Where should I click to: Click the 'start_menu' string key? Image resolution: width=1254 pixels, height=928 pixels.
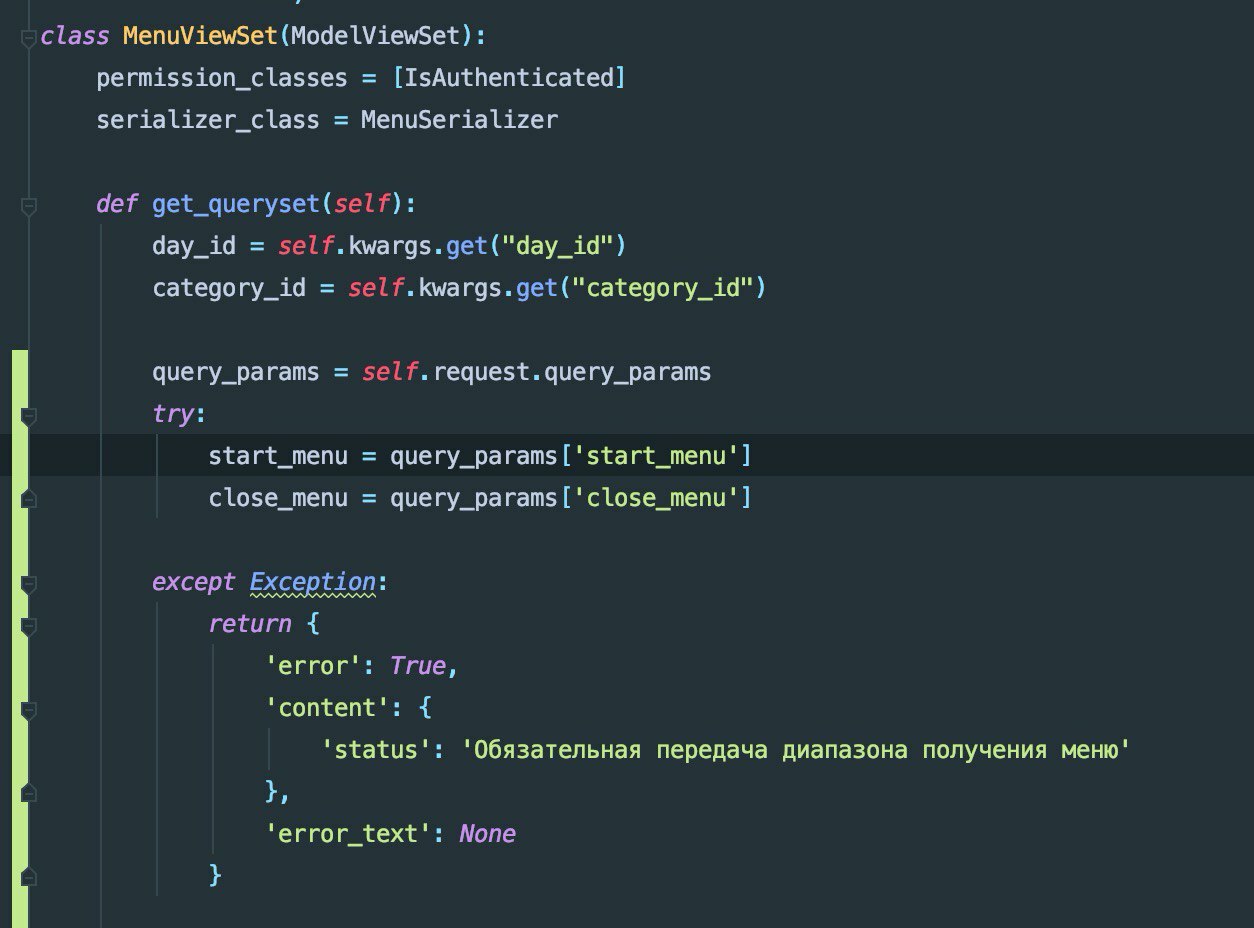[x=655, y=456]
